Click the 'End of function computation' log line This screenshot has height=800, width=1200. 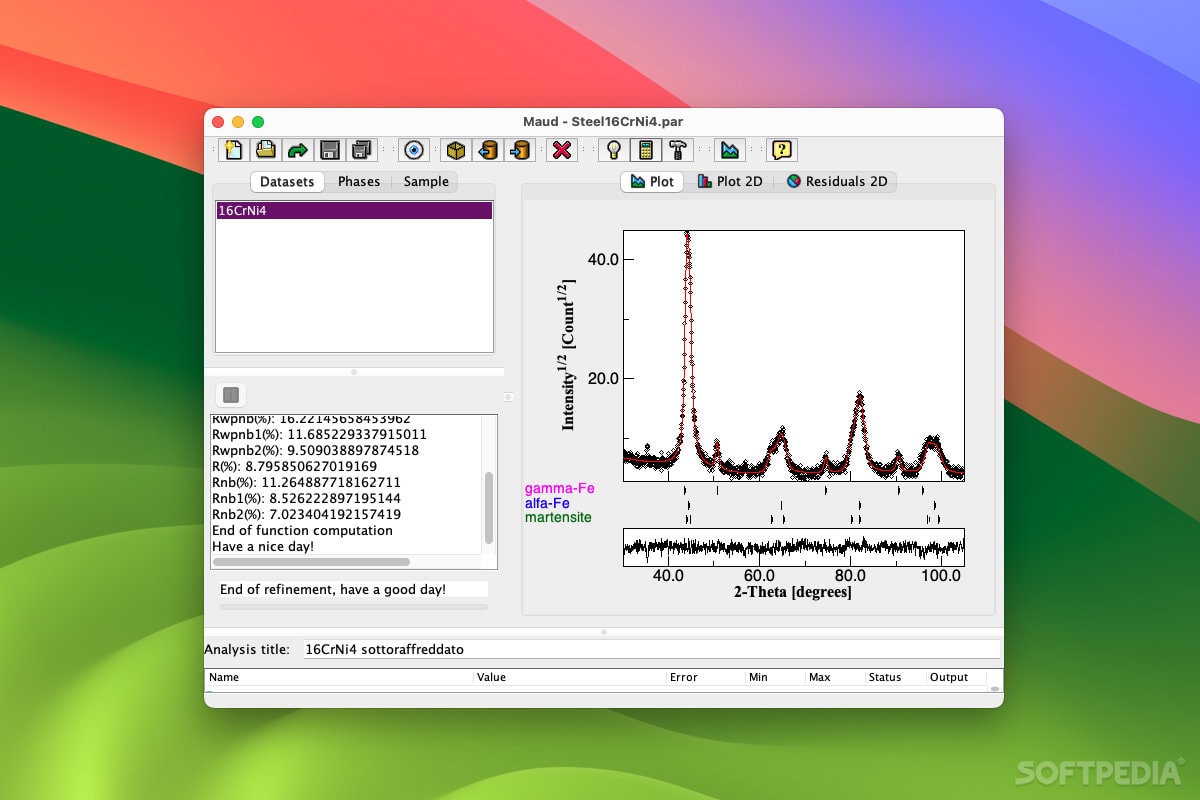(302, 530)
